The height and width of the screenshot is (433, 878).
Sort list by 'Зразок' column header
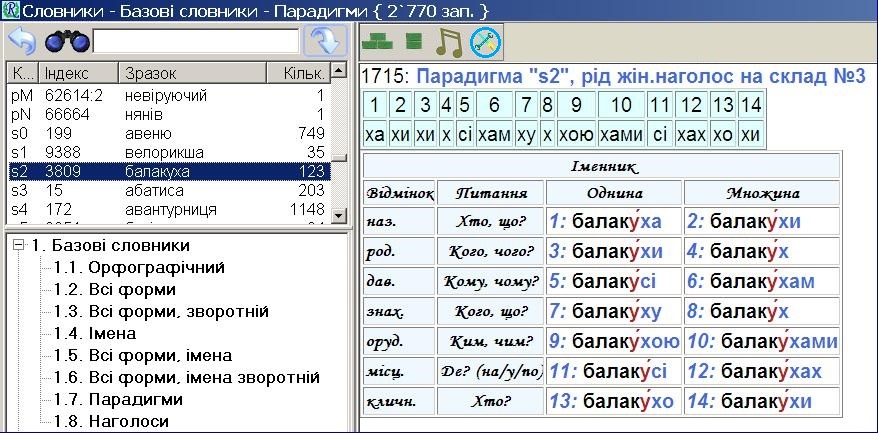tap(192, 73)
